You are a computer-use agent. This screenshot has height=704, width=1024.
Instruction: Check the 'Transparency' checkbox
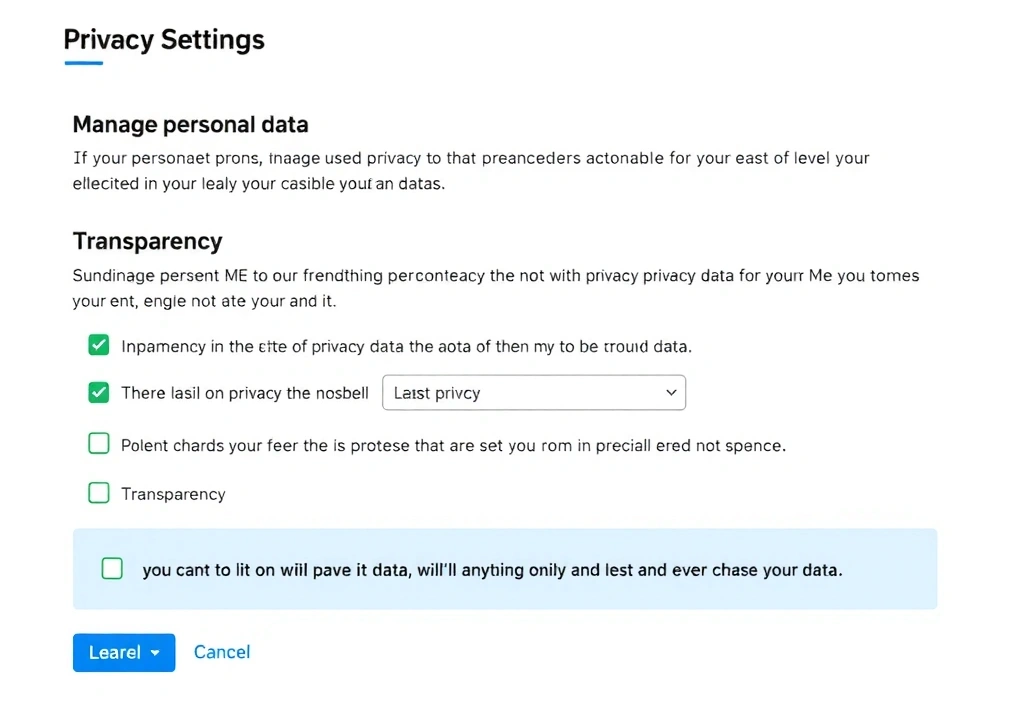click(x=98, y=492)
